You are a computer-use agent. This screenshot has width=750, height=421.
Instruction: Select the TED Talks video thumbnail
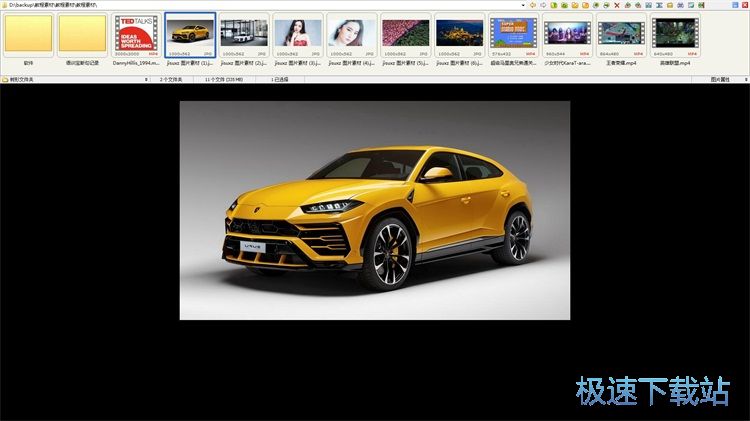click(x=136, y=33)
